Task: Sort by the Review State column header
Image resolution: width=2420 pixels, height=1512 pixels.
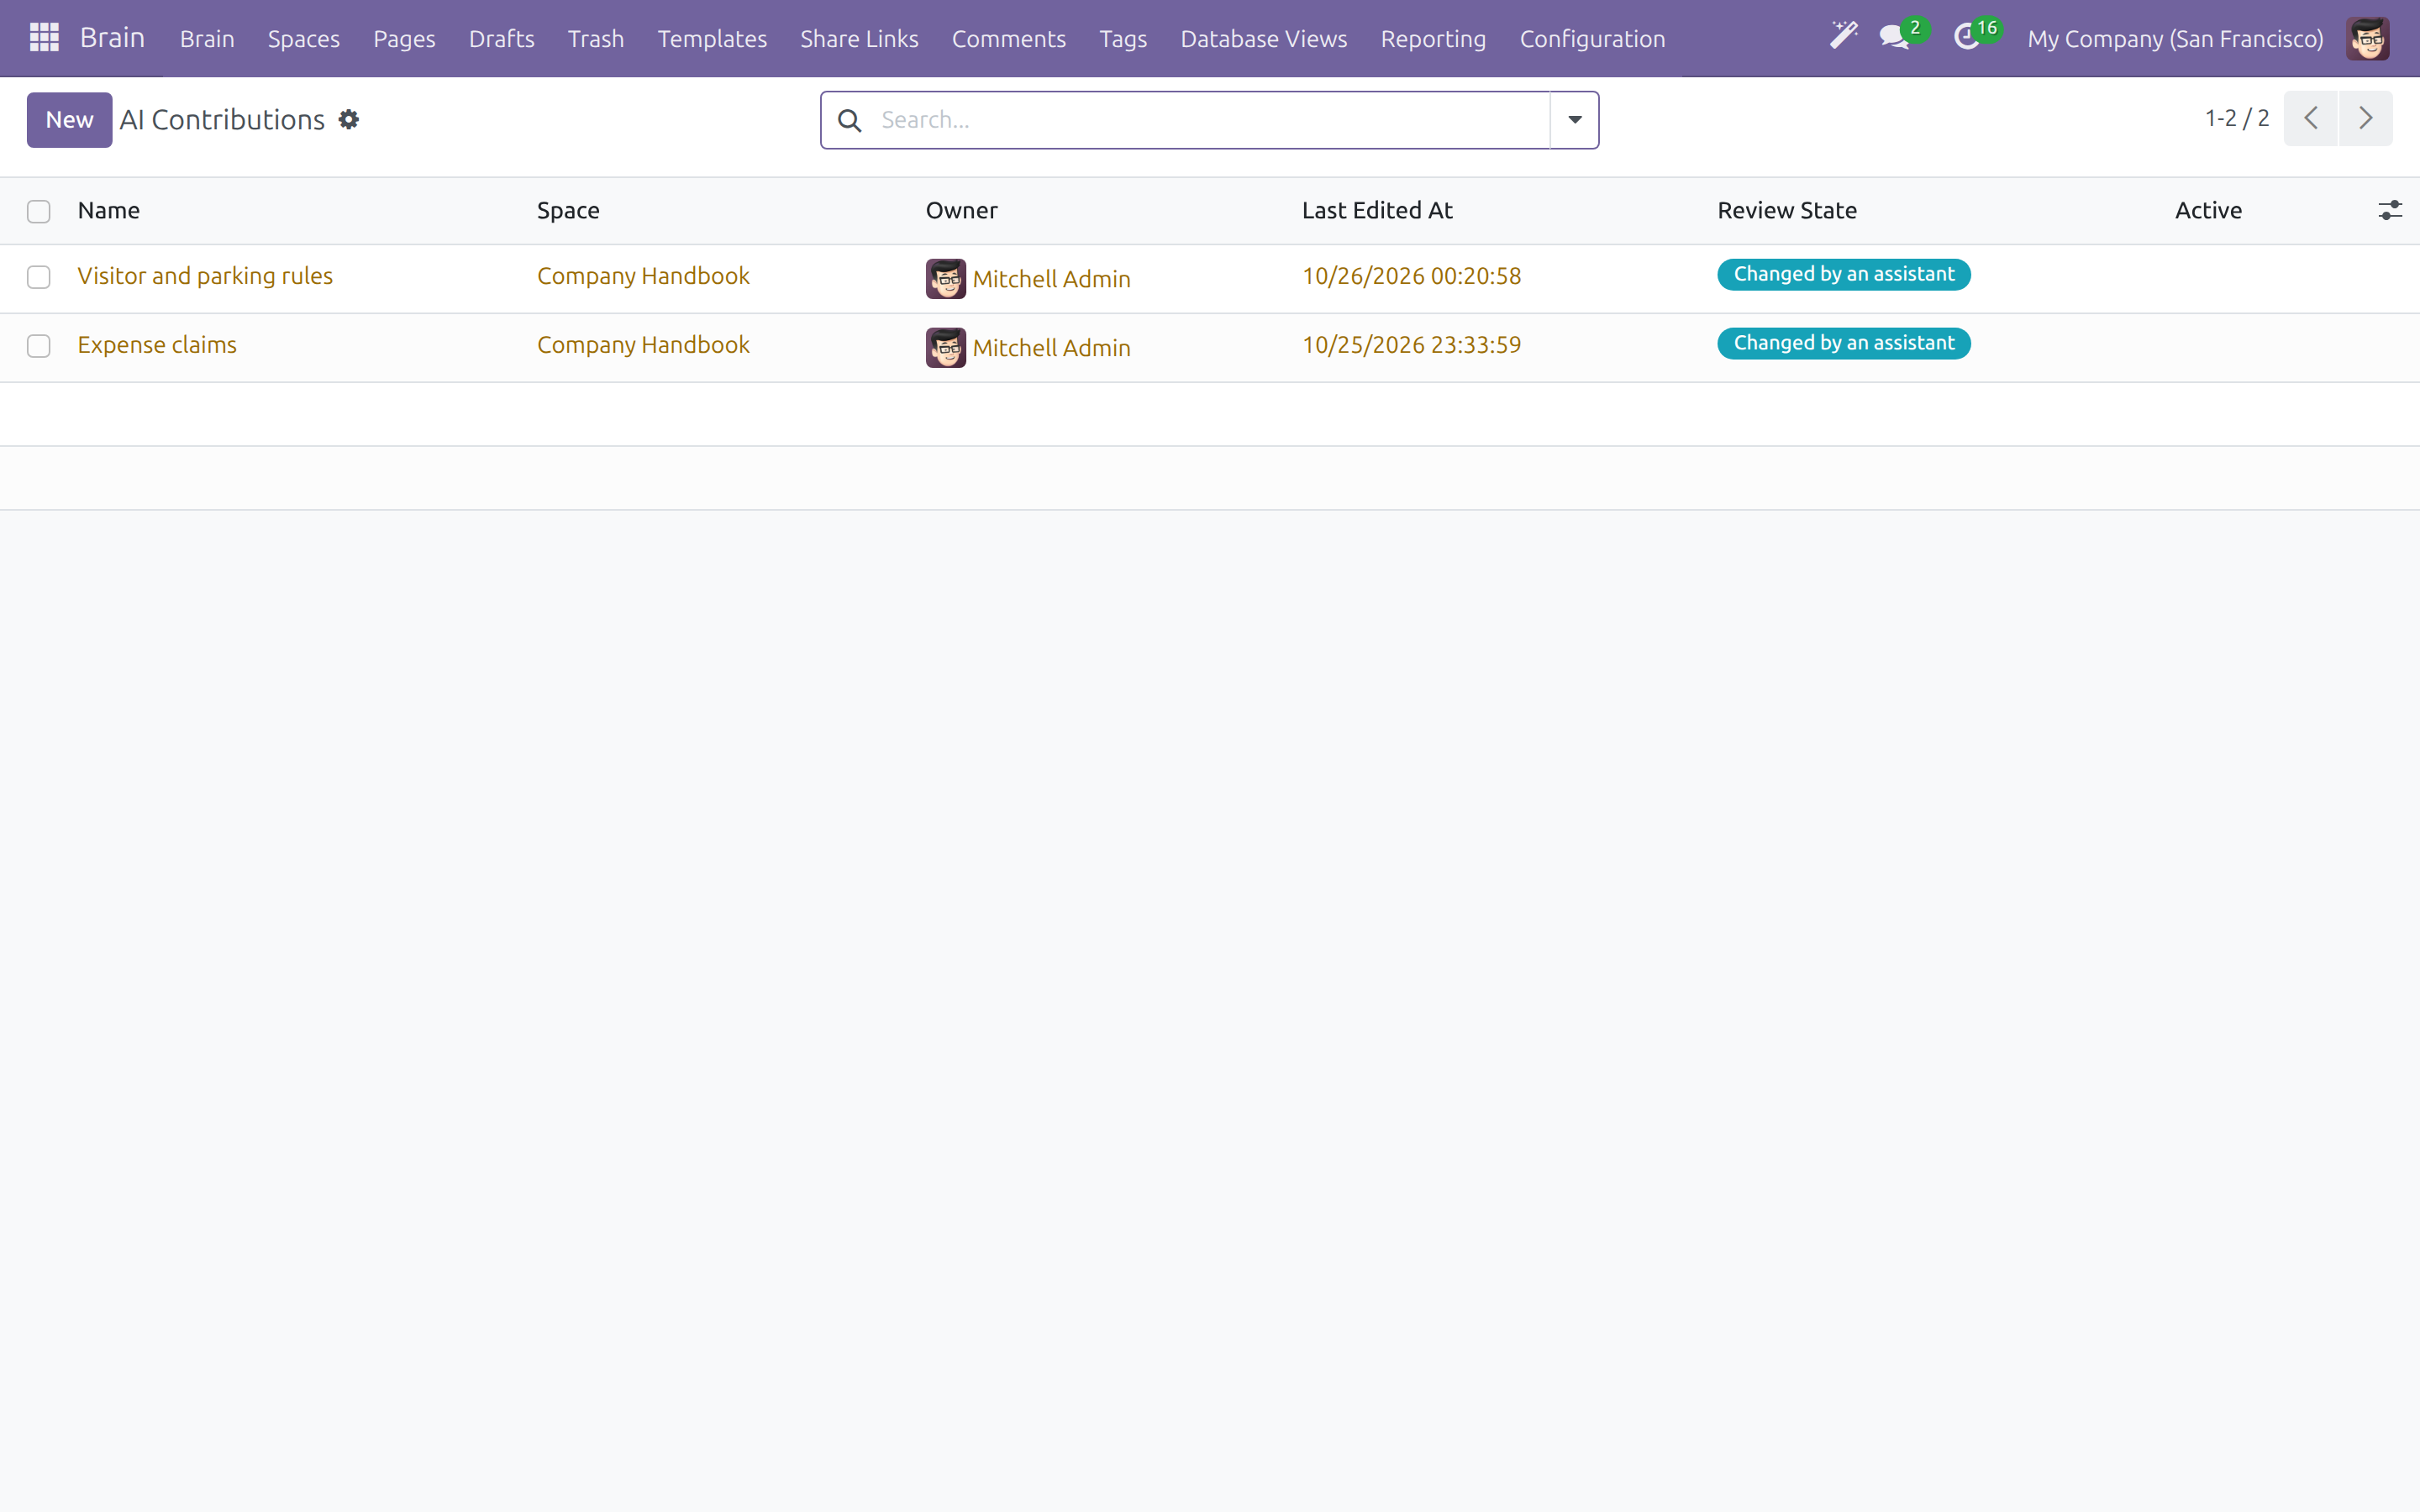Action: (1787, 210)
